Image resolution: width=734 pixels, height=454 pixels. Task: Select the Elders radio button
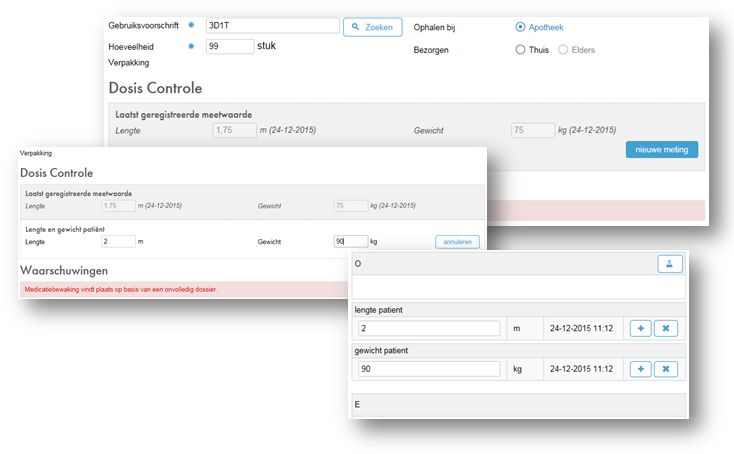tap(563, 49)
